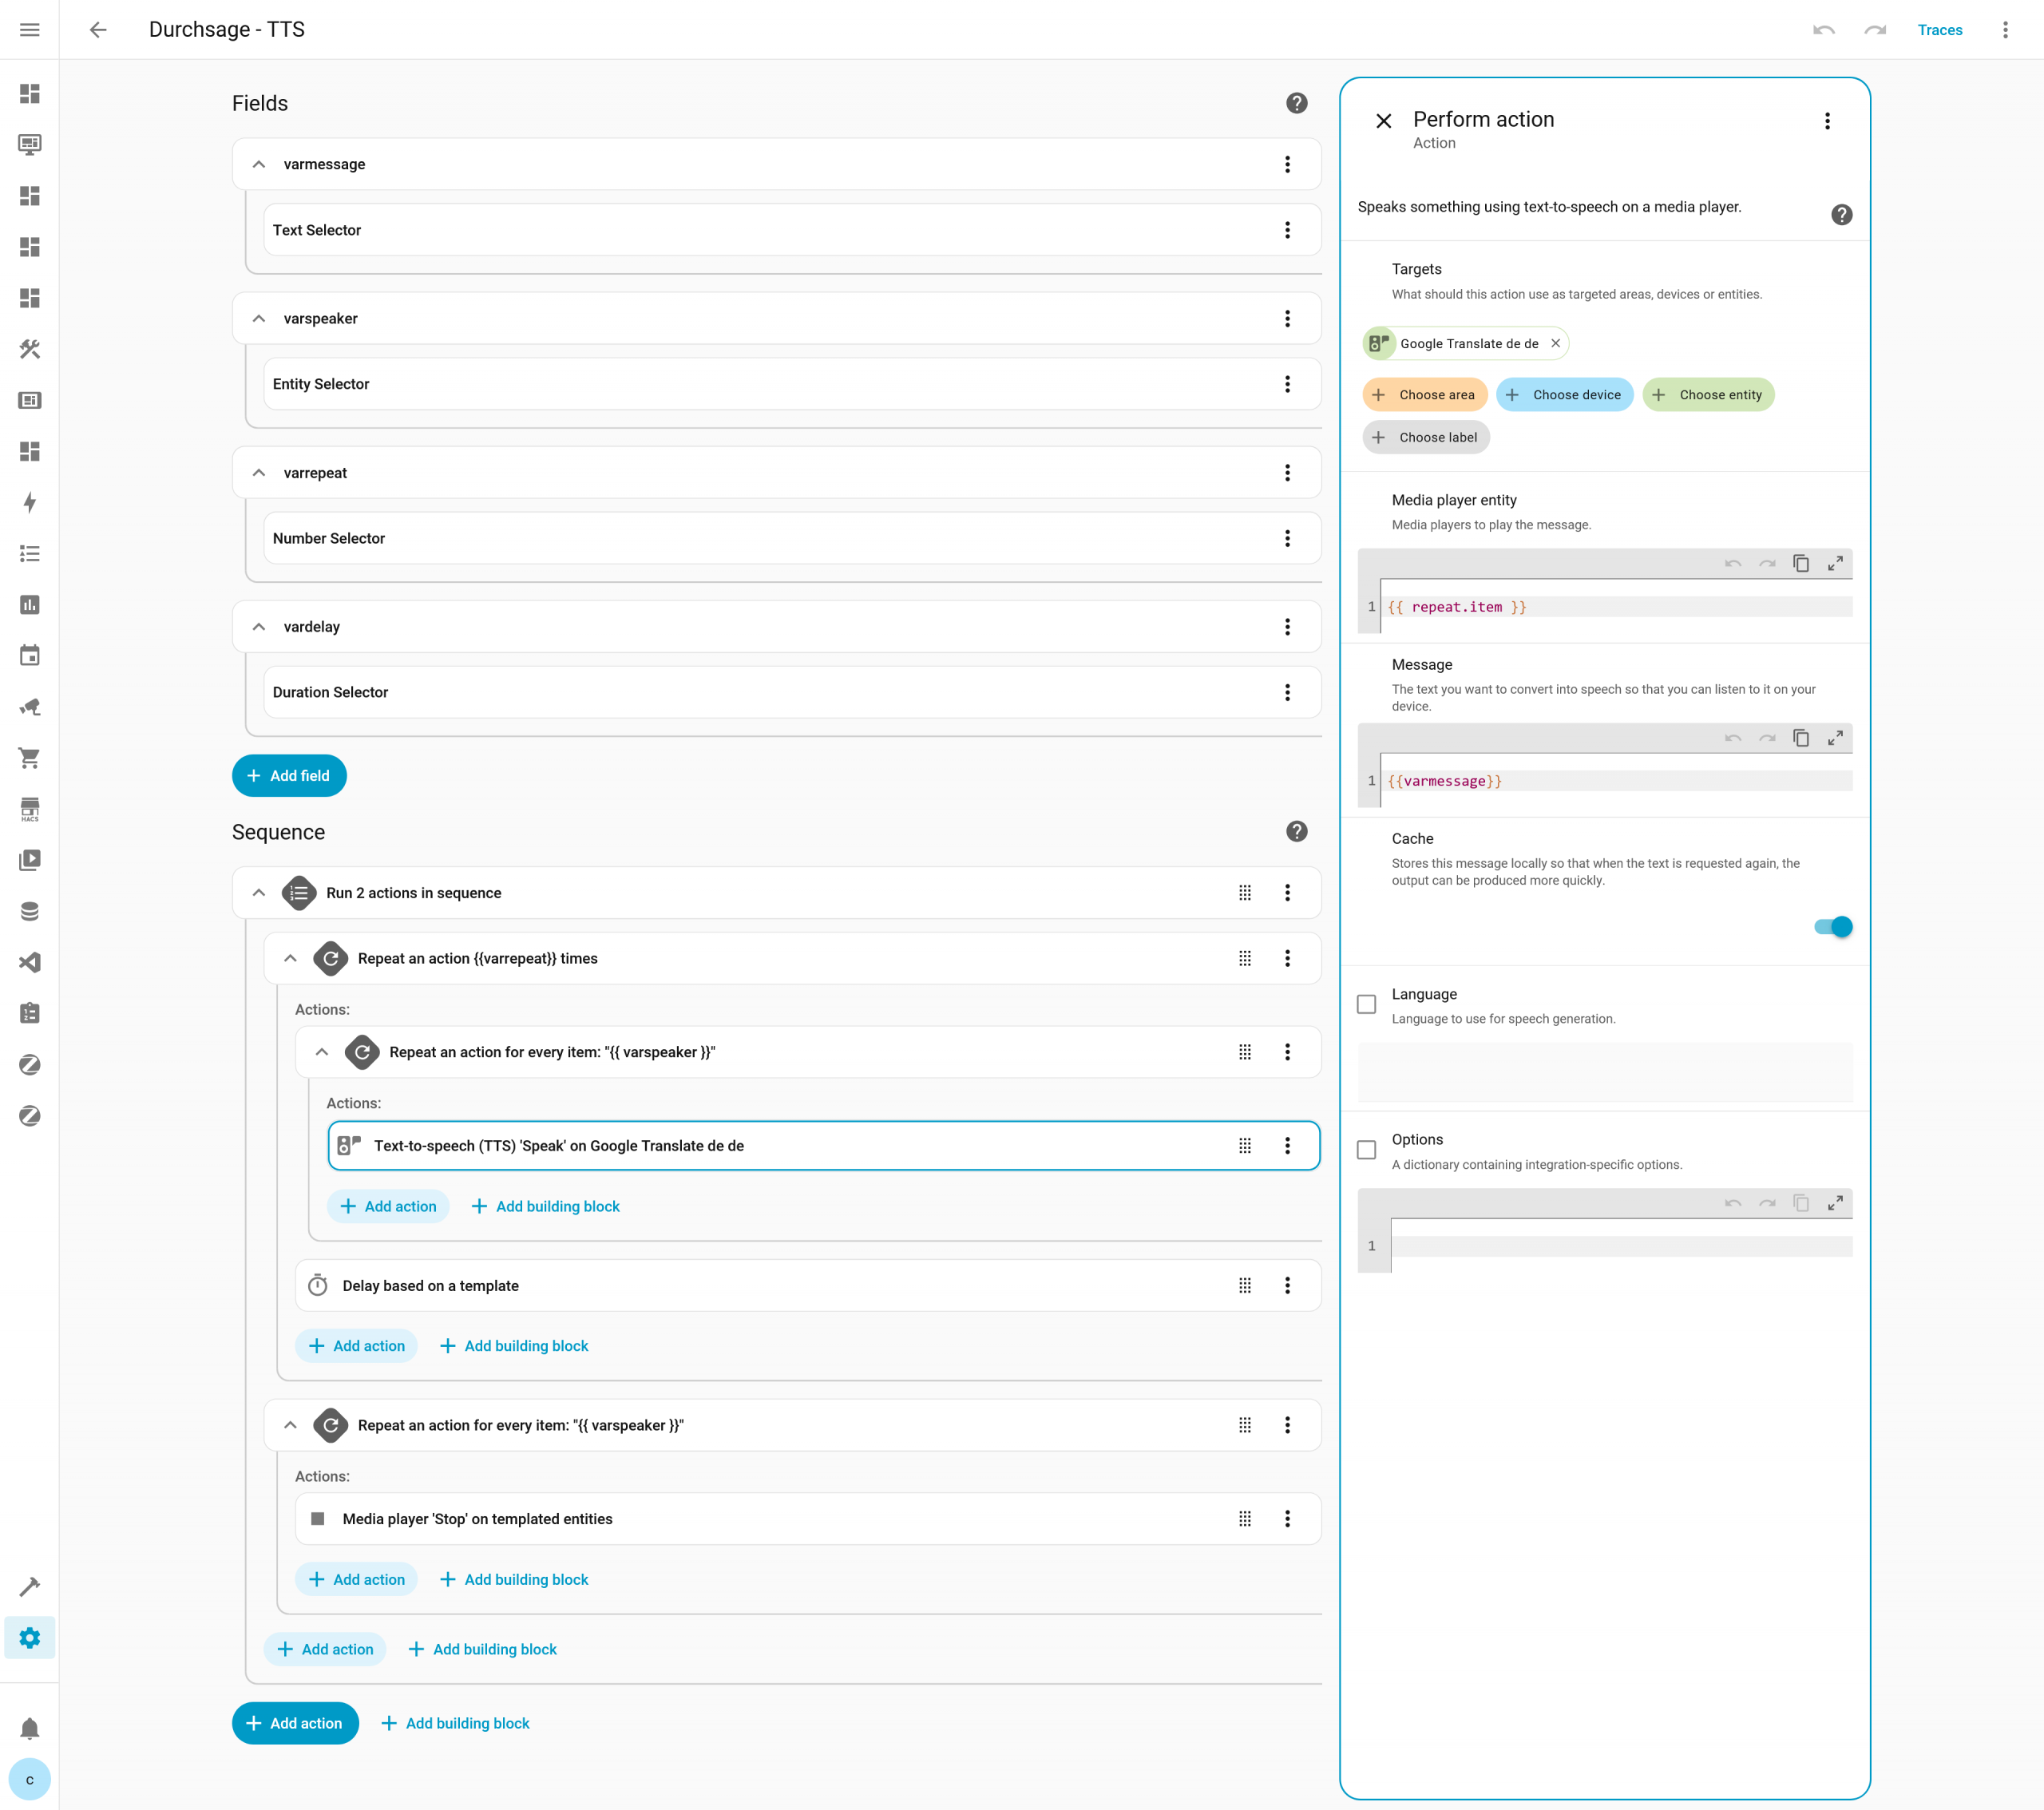Toggle the Cache switch off
2044x1810 pixels.
click(x=1832, y=927)
